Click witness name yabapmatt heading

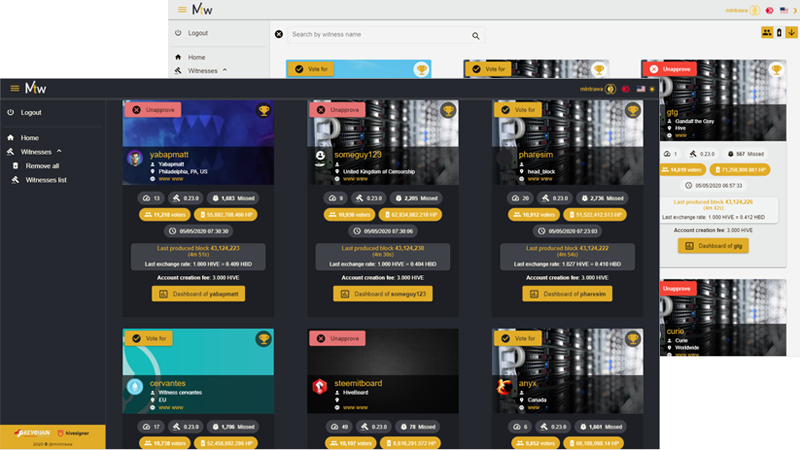tap(169, 155)
